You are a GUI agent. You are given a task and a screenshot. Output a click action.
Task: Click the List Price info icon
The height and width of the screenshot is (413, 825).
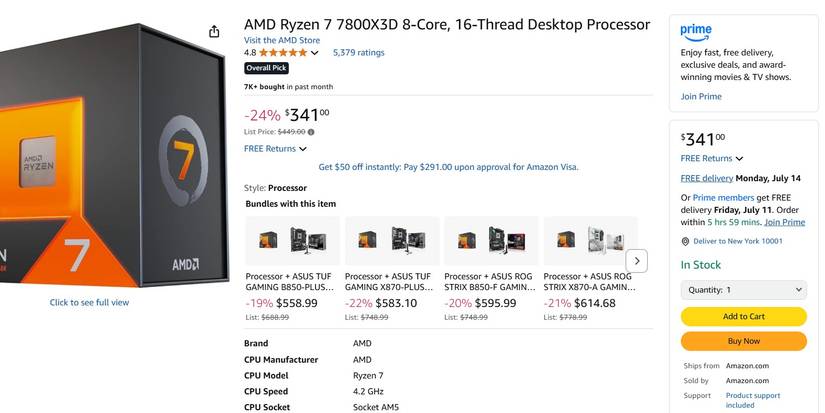311,132
